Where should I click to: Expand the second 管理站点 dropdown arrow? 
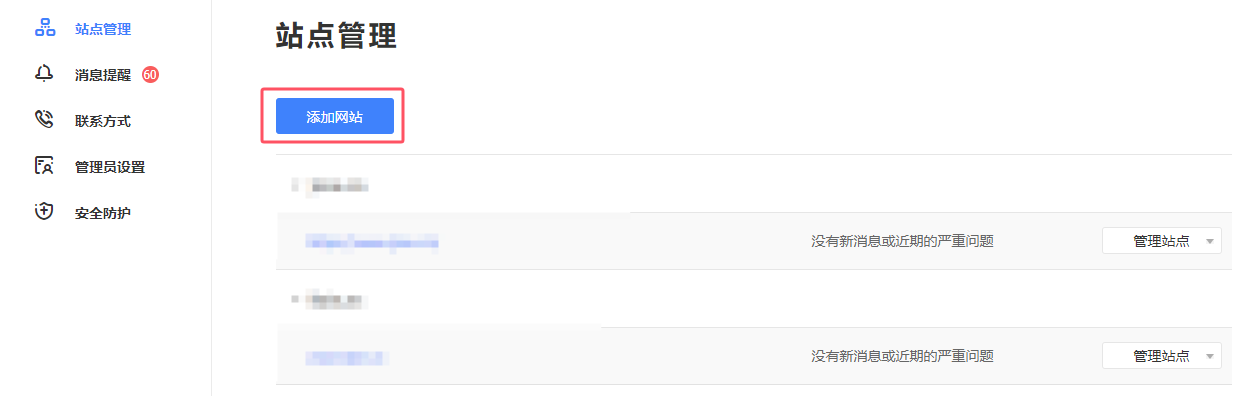(x=1210, y=357)
